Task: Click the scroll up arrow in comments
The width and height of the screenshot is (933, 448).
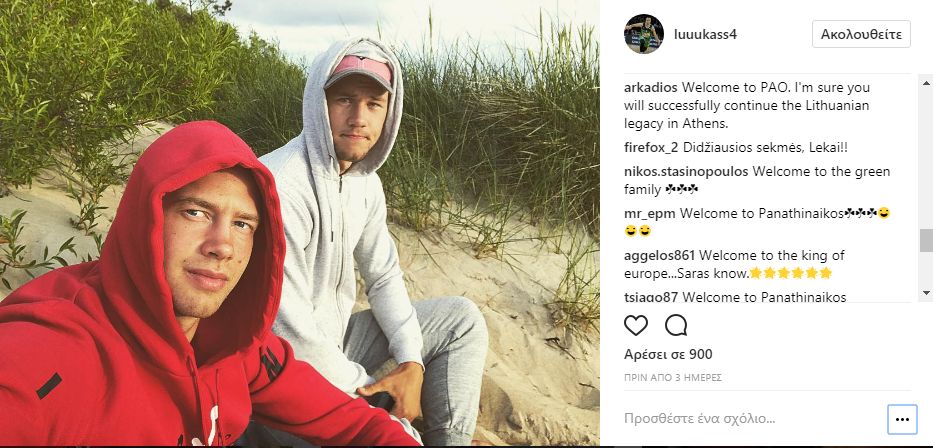Action: [926, 83]
